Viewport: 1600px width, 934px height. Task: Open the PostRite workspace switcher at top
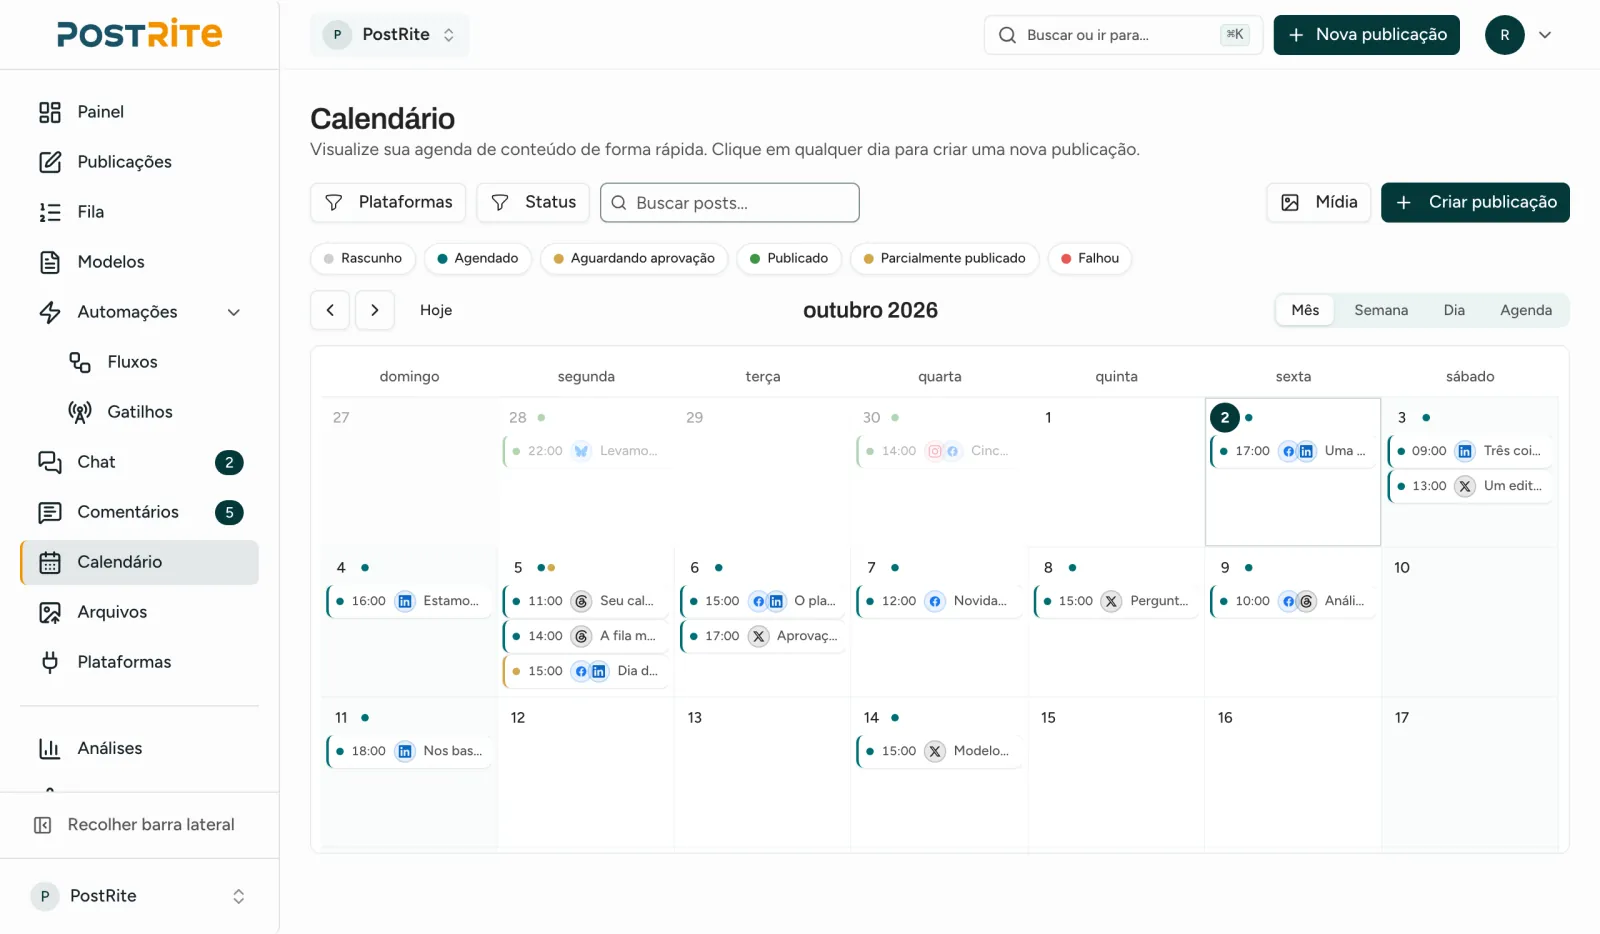point(390,35)
